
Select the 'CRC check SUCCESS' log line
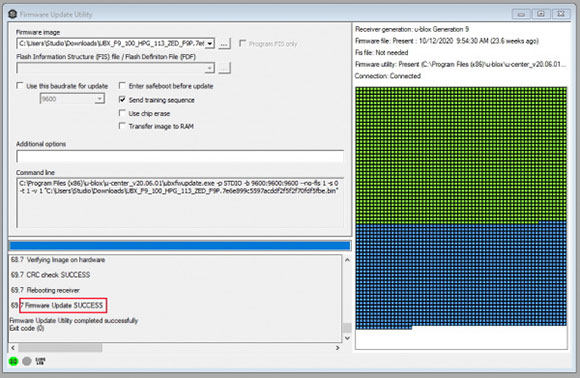tap(51, 275)
